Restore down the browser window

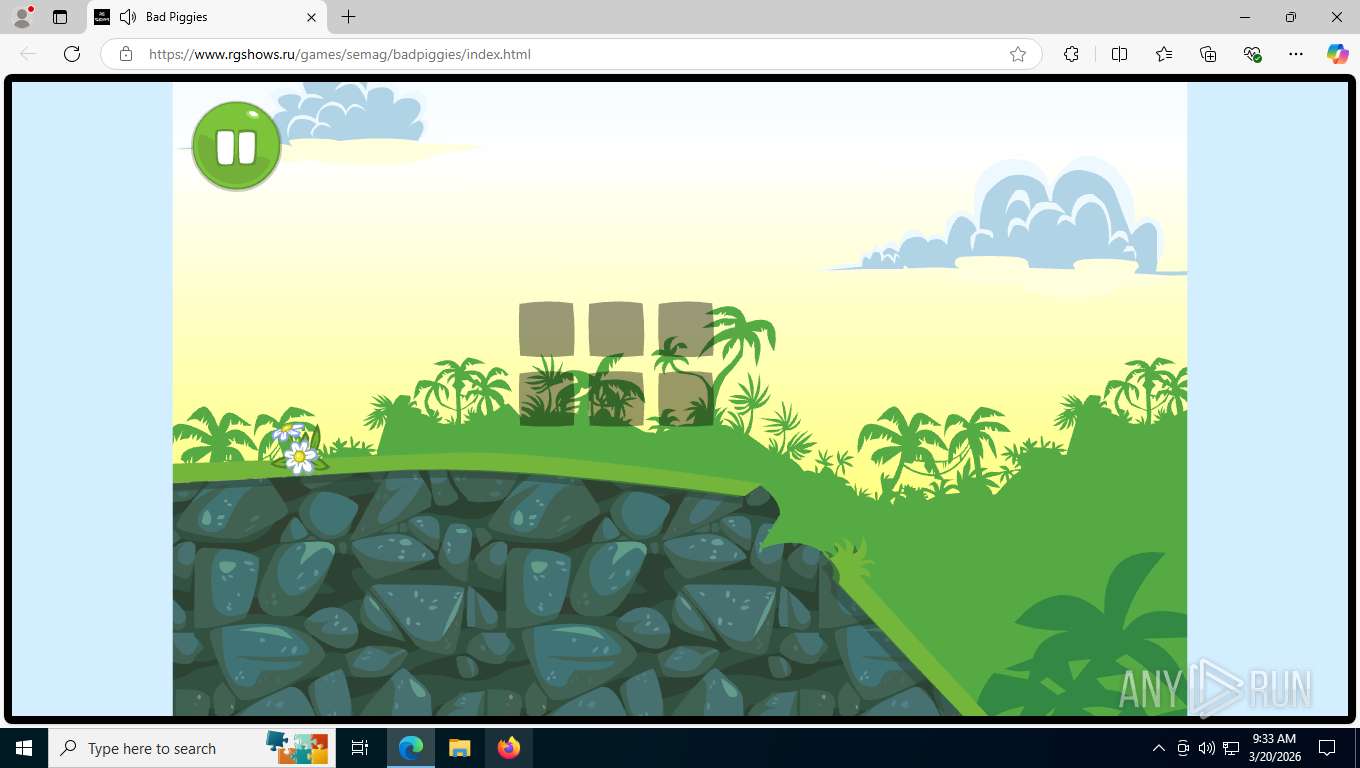pos(1291,17)
